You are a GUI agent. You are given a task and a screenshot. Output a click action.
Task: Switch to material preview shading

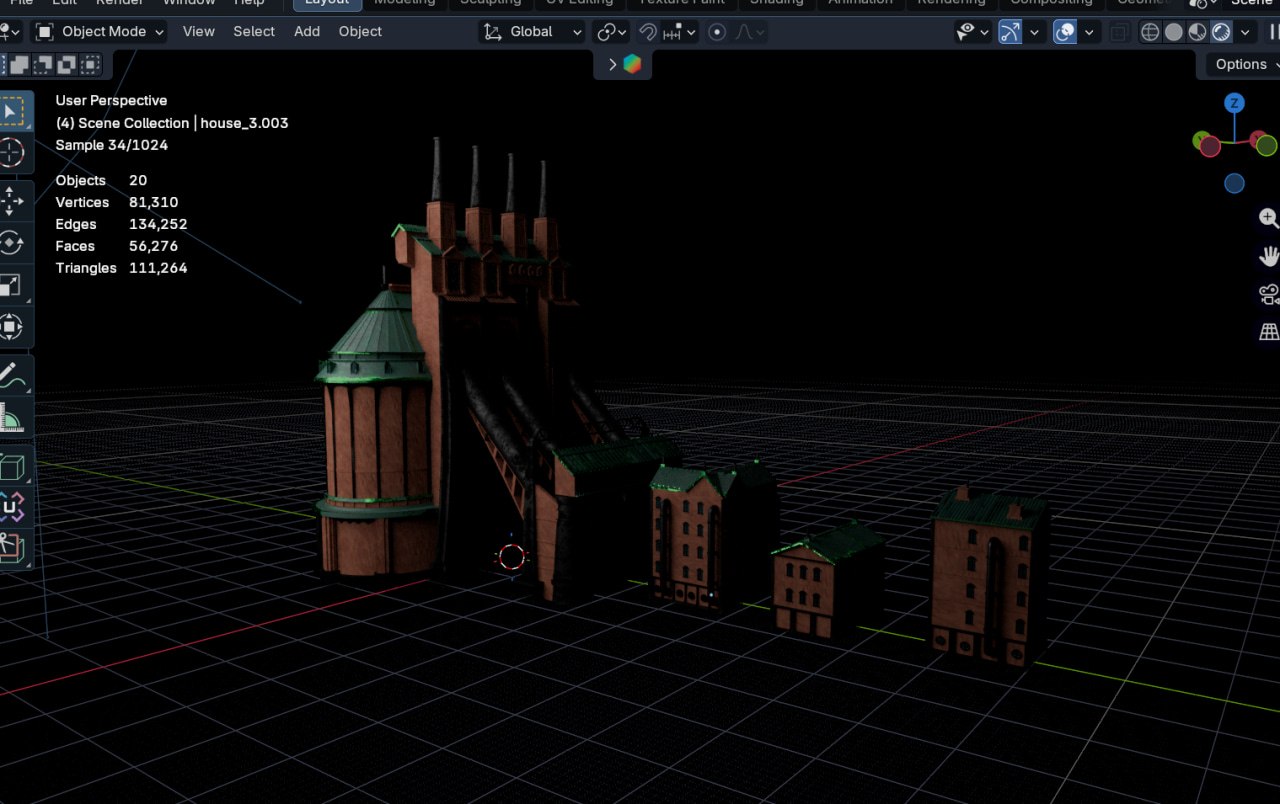click(x=1197, y=32)
